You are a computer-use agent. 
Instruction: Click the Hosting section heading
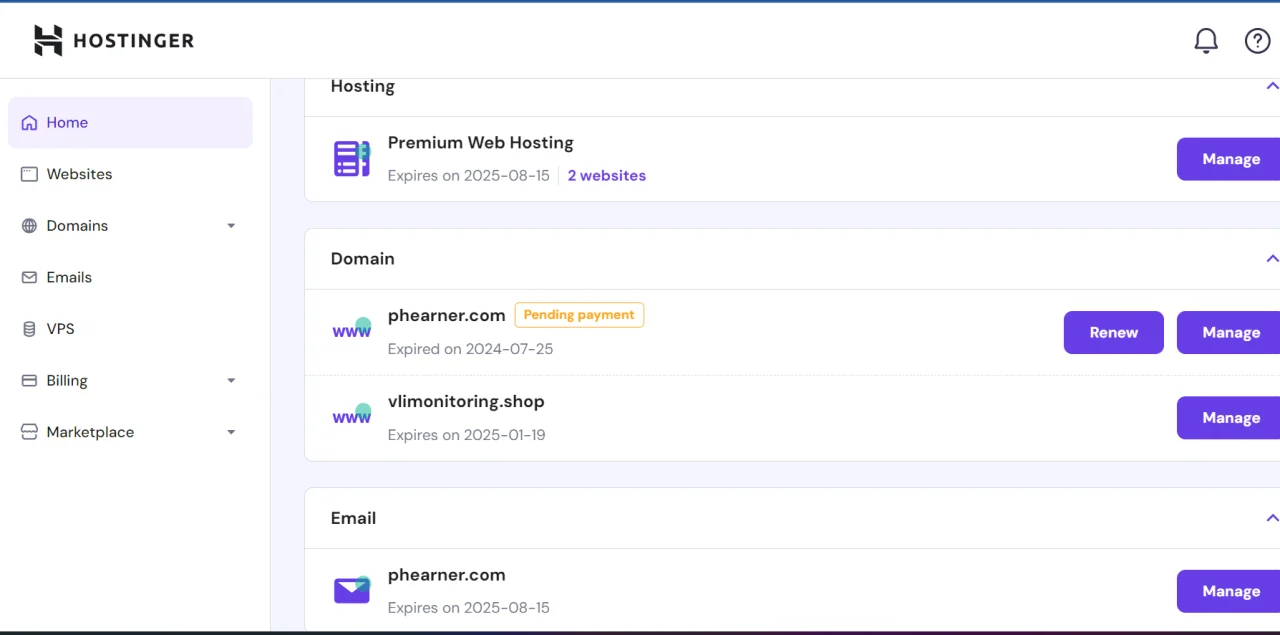click(x=363, y=86)
